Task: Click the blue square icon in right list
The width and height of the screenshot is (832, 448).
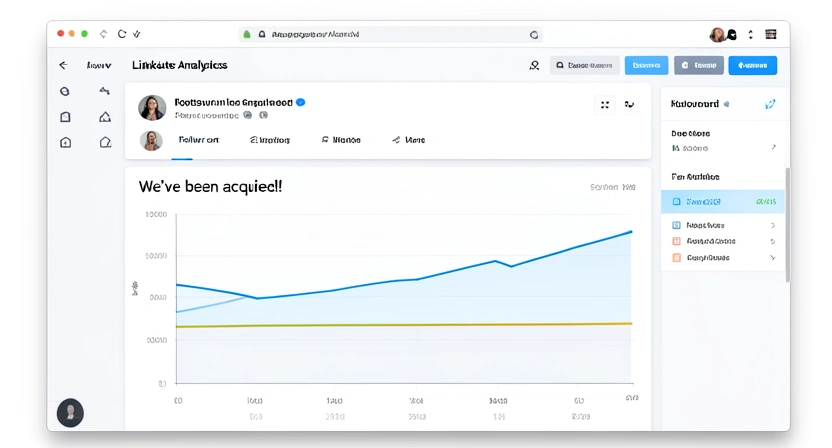Action: 677,225
